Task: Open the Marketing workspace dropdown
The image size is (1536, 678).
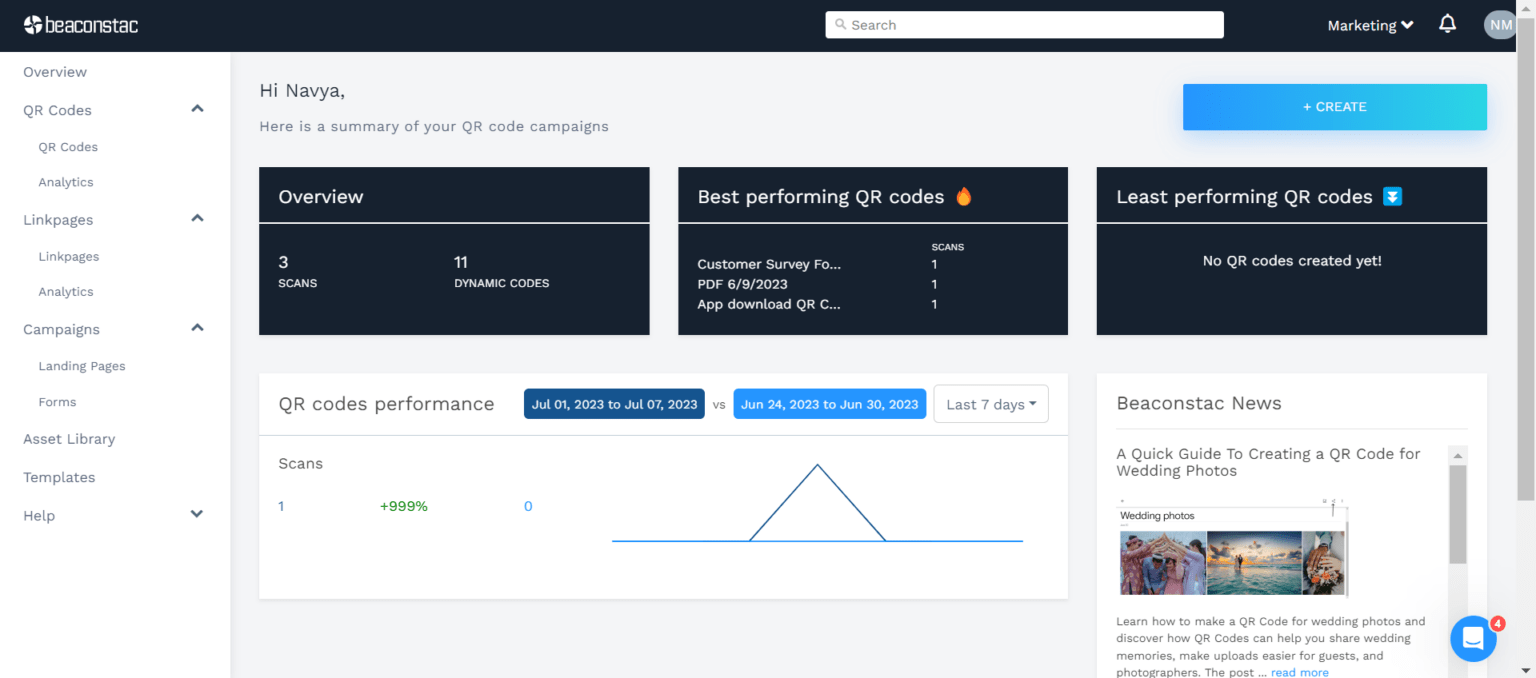Action: (x=1369, y=24)
